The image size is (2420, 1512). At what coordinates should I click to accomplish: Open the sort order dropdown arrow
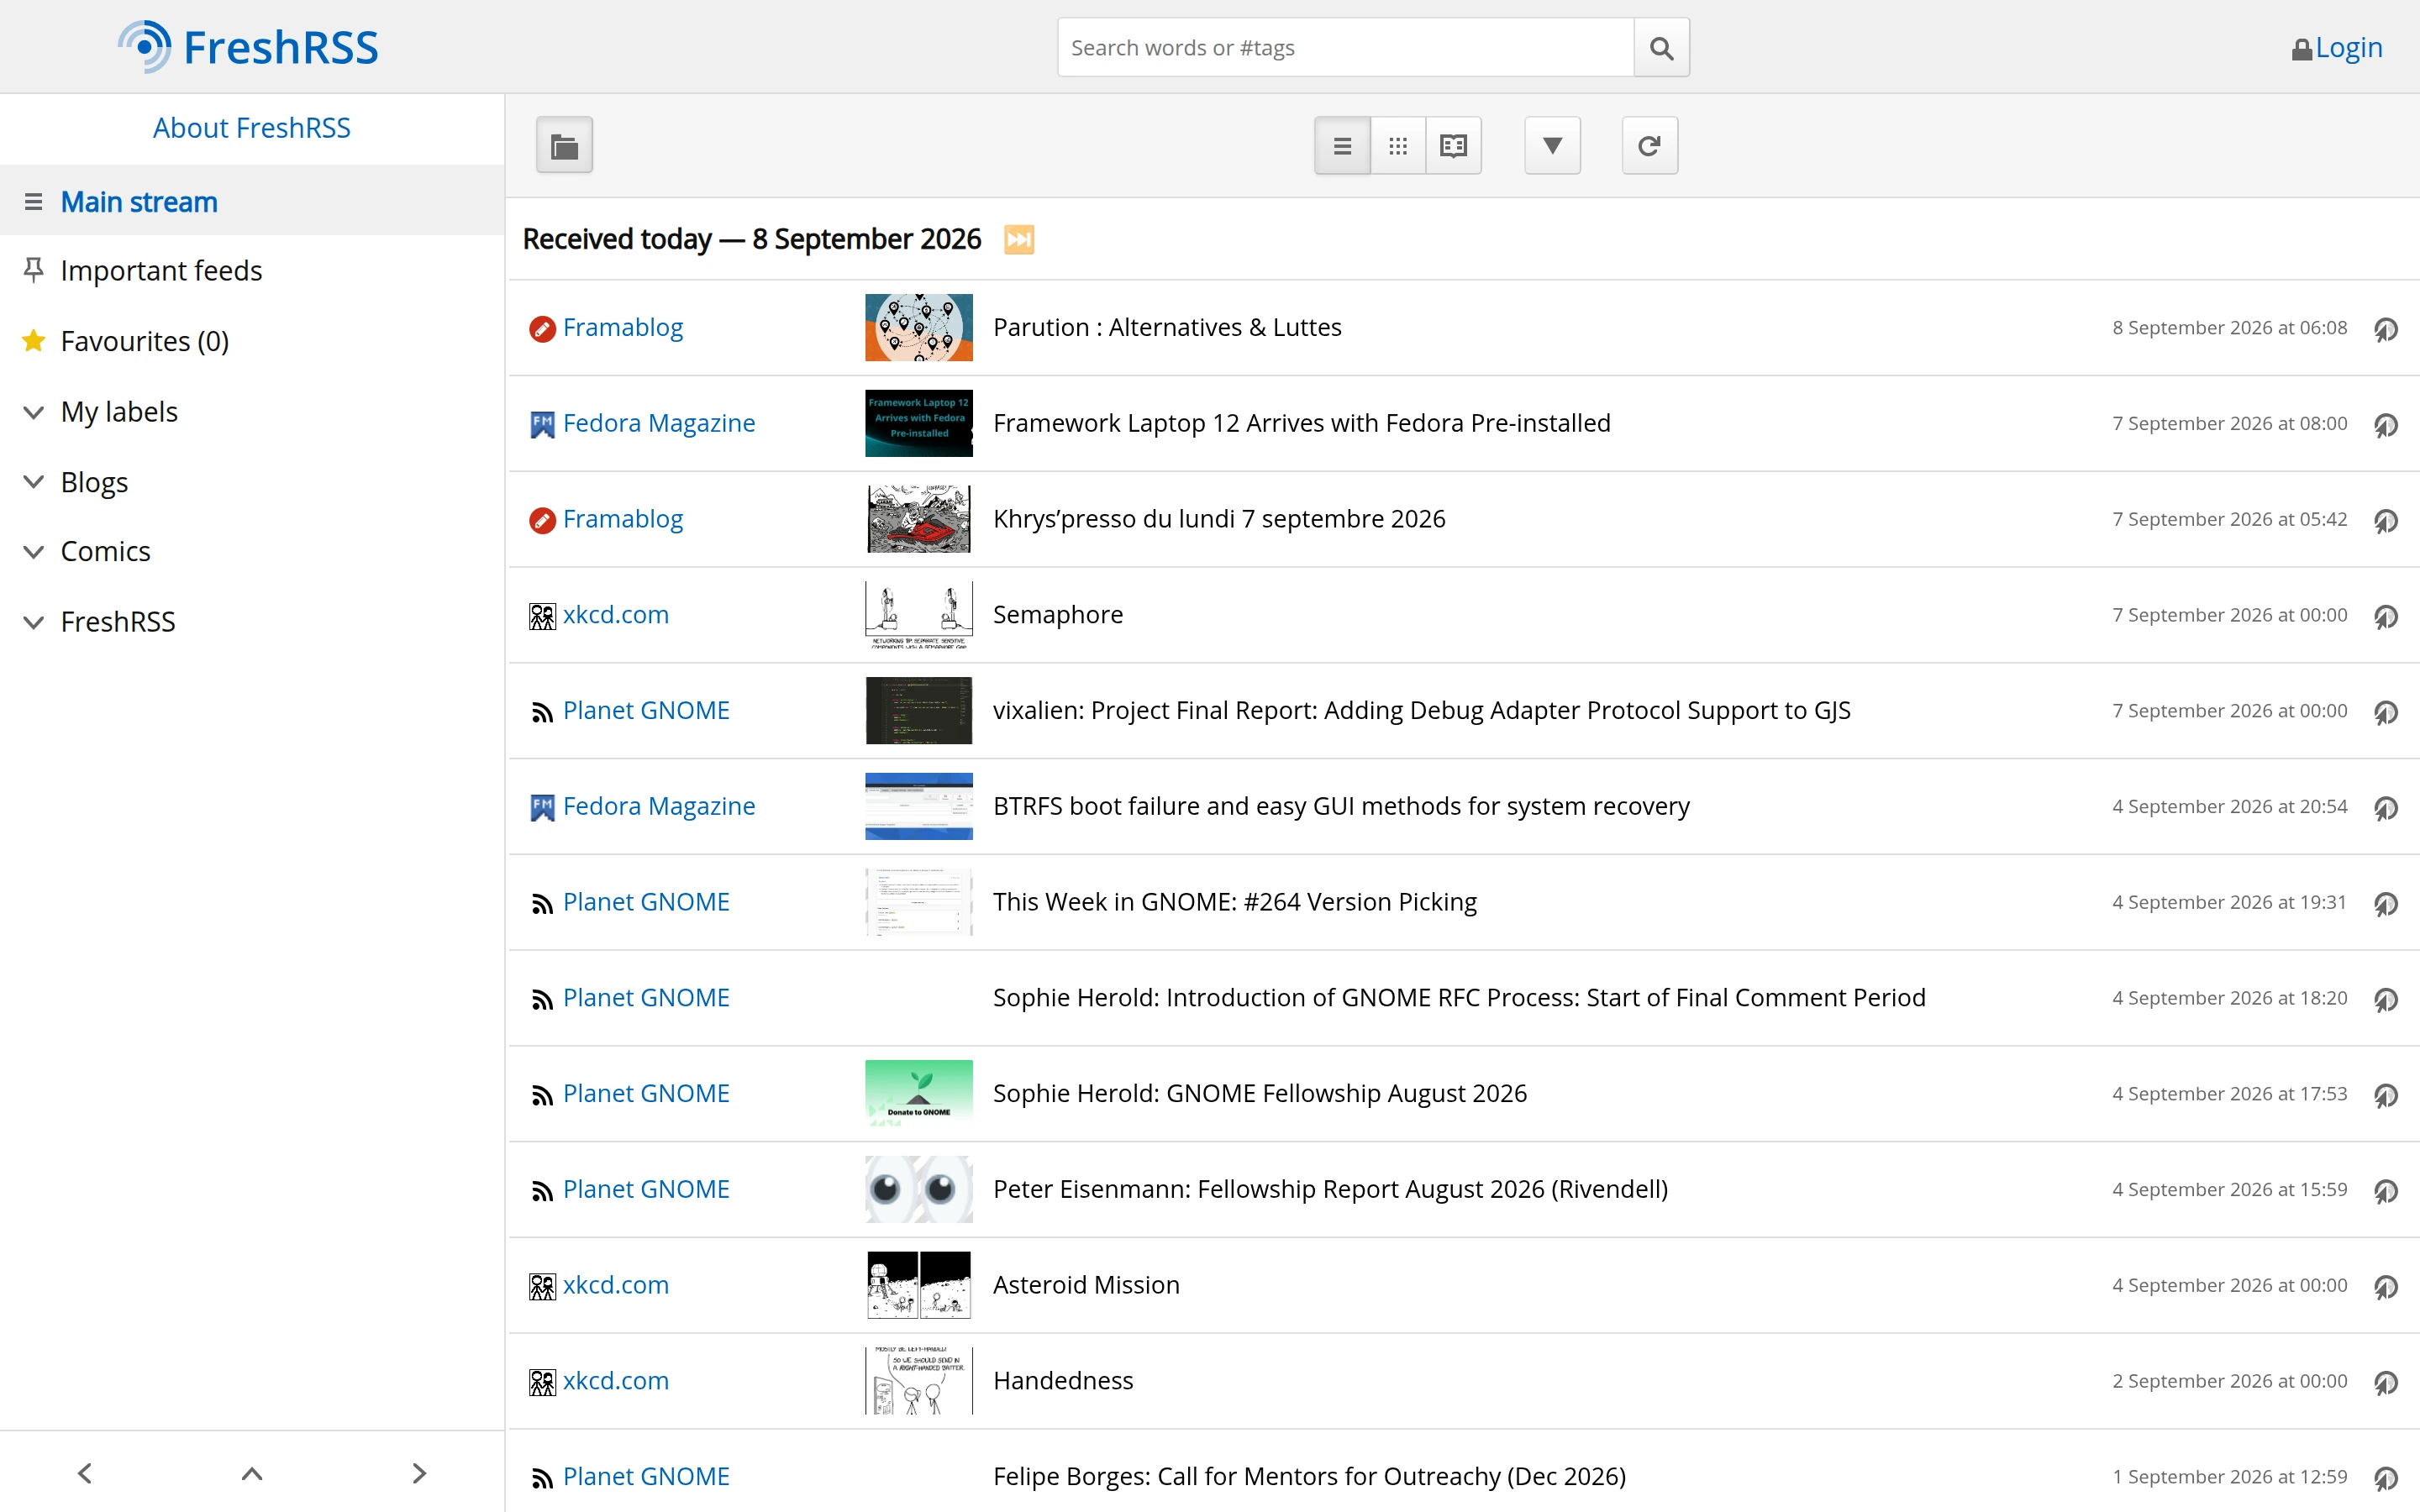(x=1552, y=146)
